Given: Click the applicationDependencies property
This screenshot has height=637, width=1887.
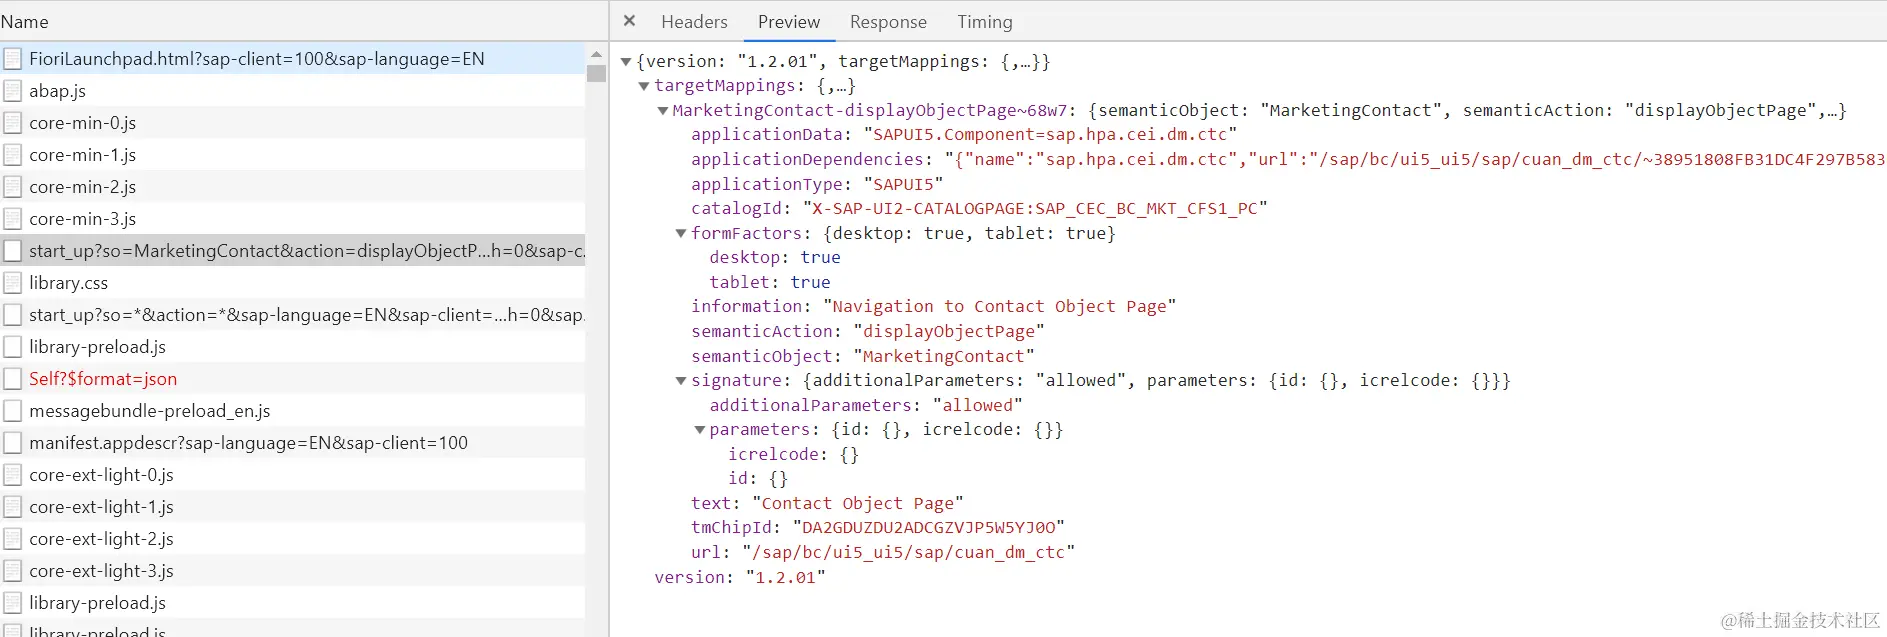Looking at the screenshot, I should [x=1288, y=160].
